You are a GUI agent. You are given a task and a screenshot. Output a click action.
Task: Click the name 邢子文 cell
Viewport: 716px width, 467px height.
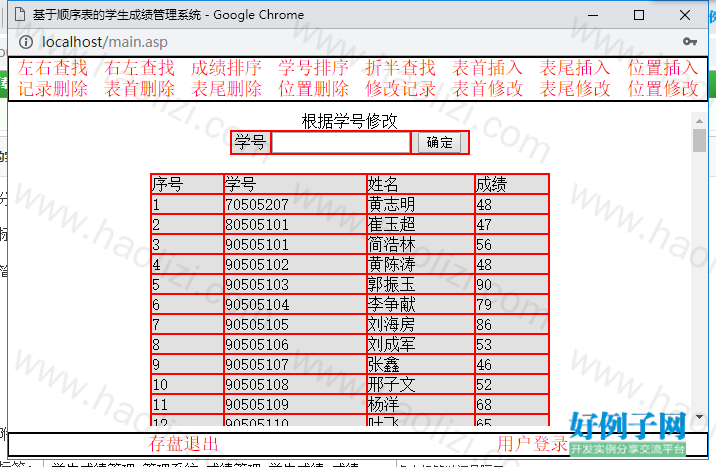coord(421,385)
